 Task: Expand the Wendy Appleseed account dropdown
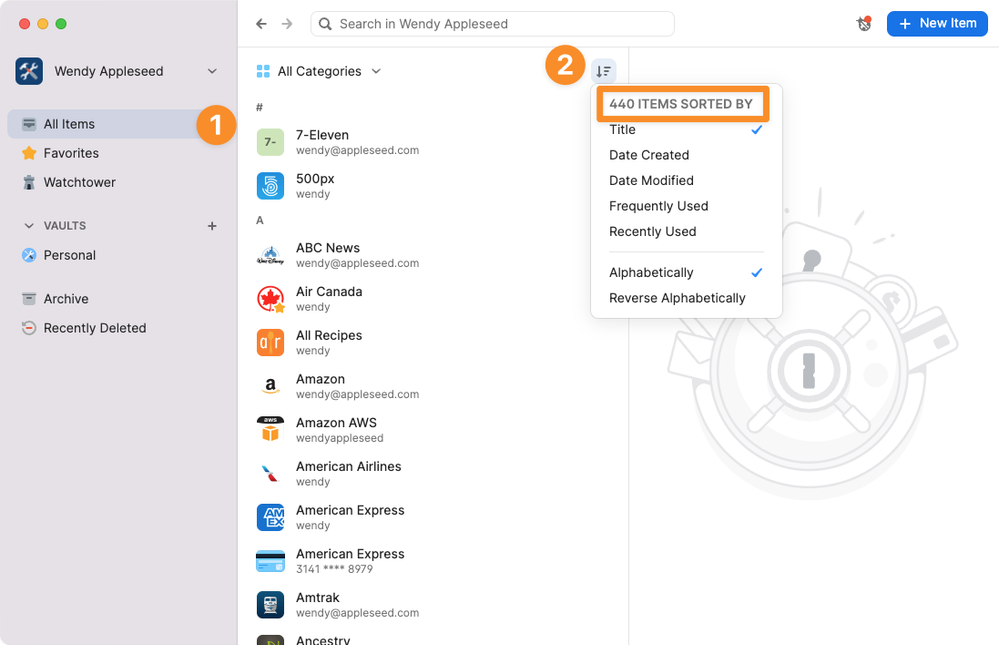(x=212, y=71)
